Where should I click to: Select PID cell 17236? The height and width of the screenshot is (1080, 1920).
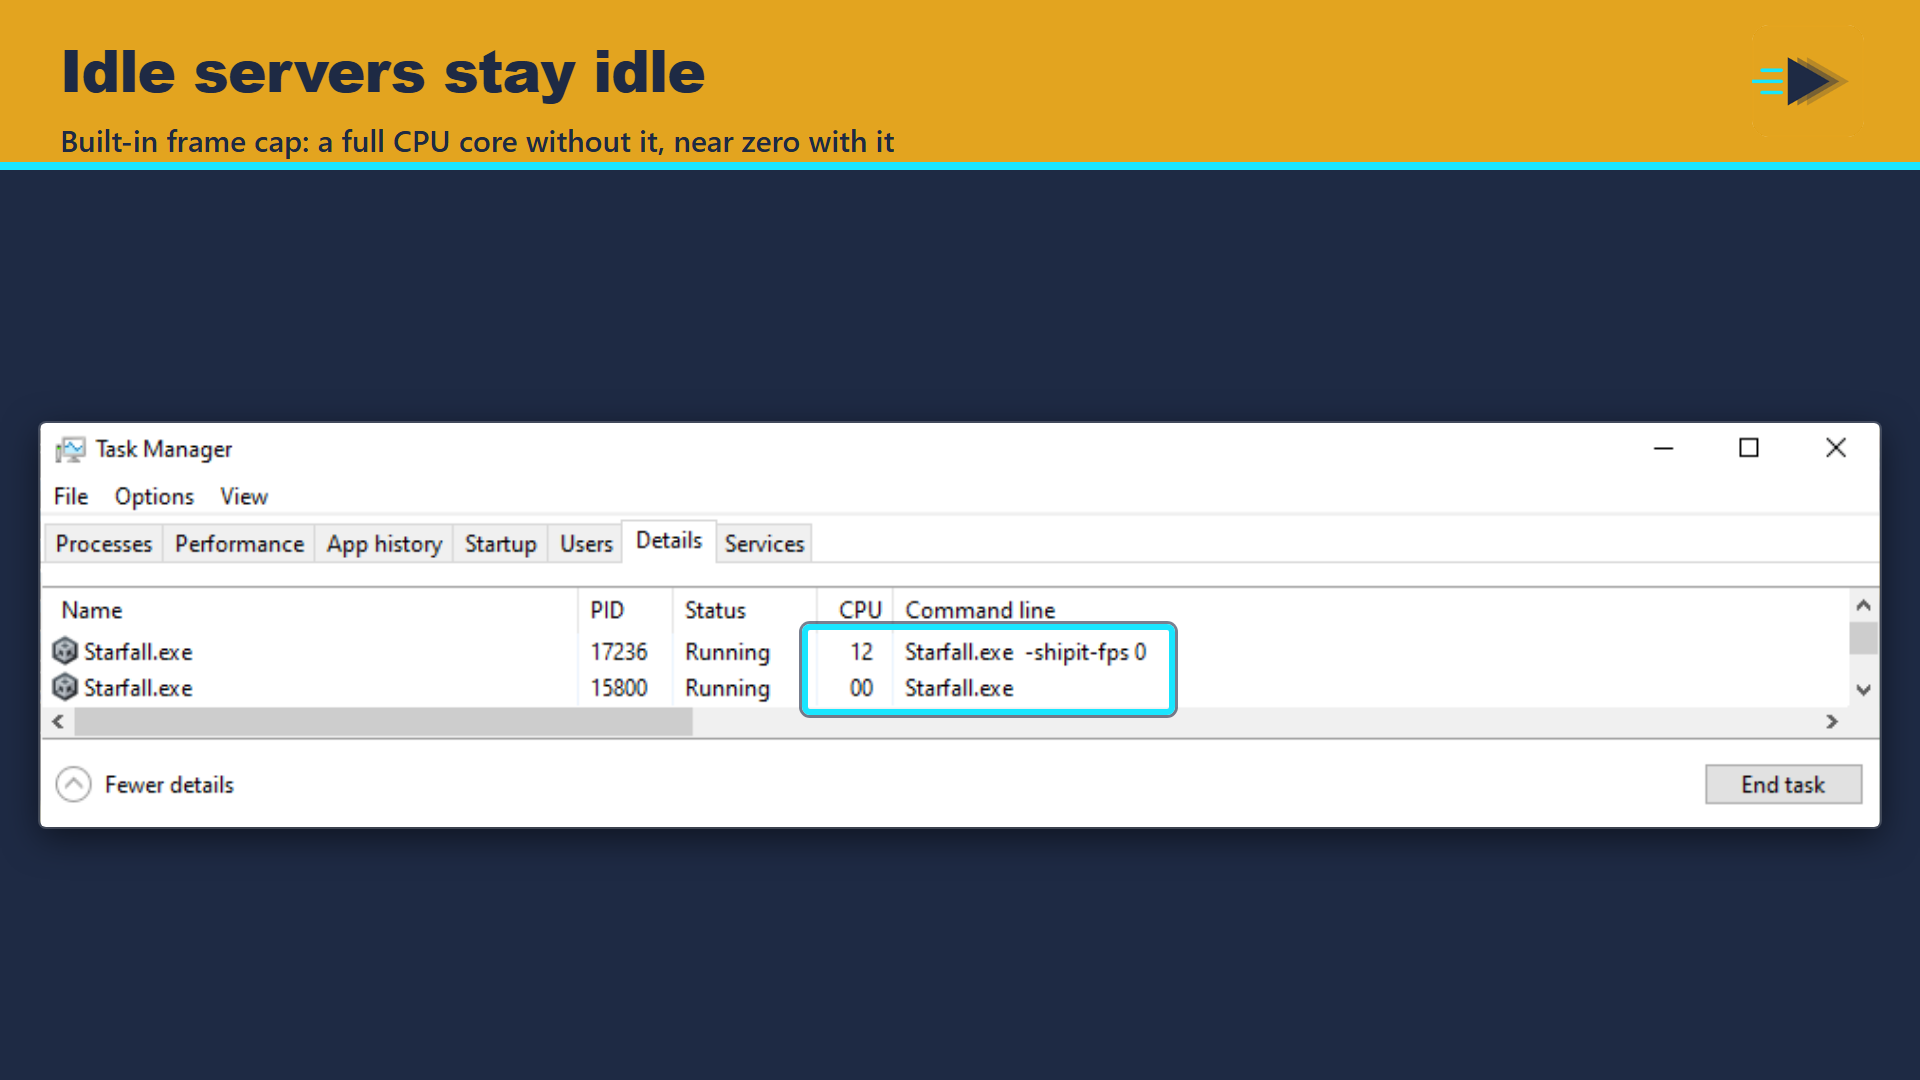[x=619, y=652]
